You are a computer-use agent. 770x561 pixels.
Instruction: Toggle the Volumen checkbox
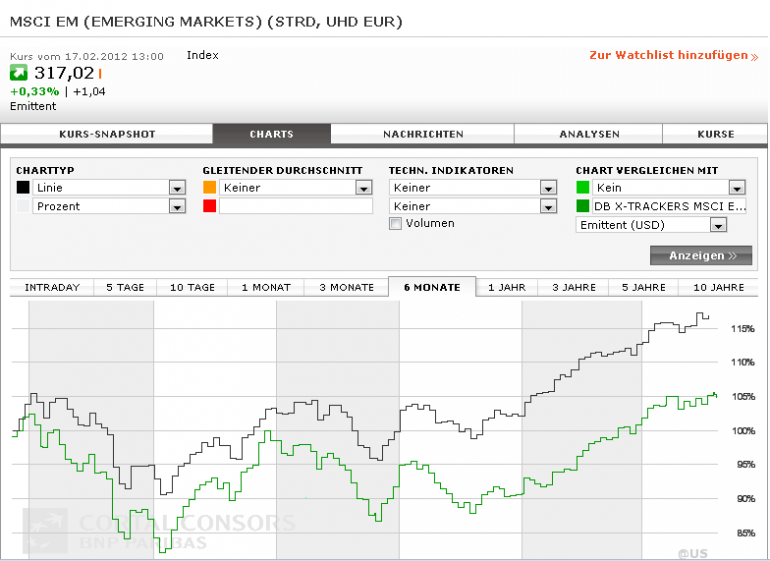(395, 224)
